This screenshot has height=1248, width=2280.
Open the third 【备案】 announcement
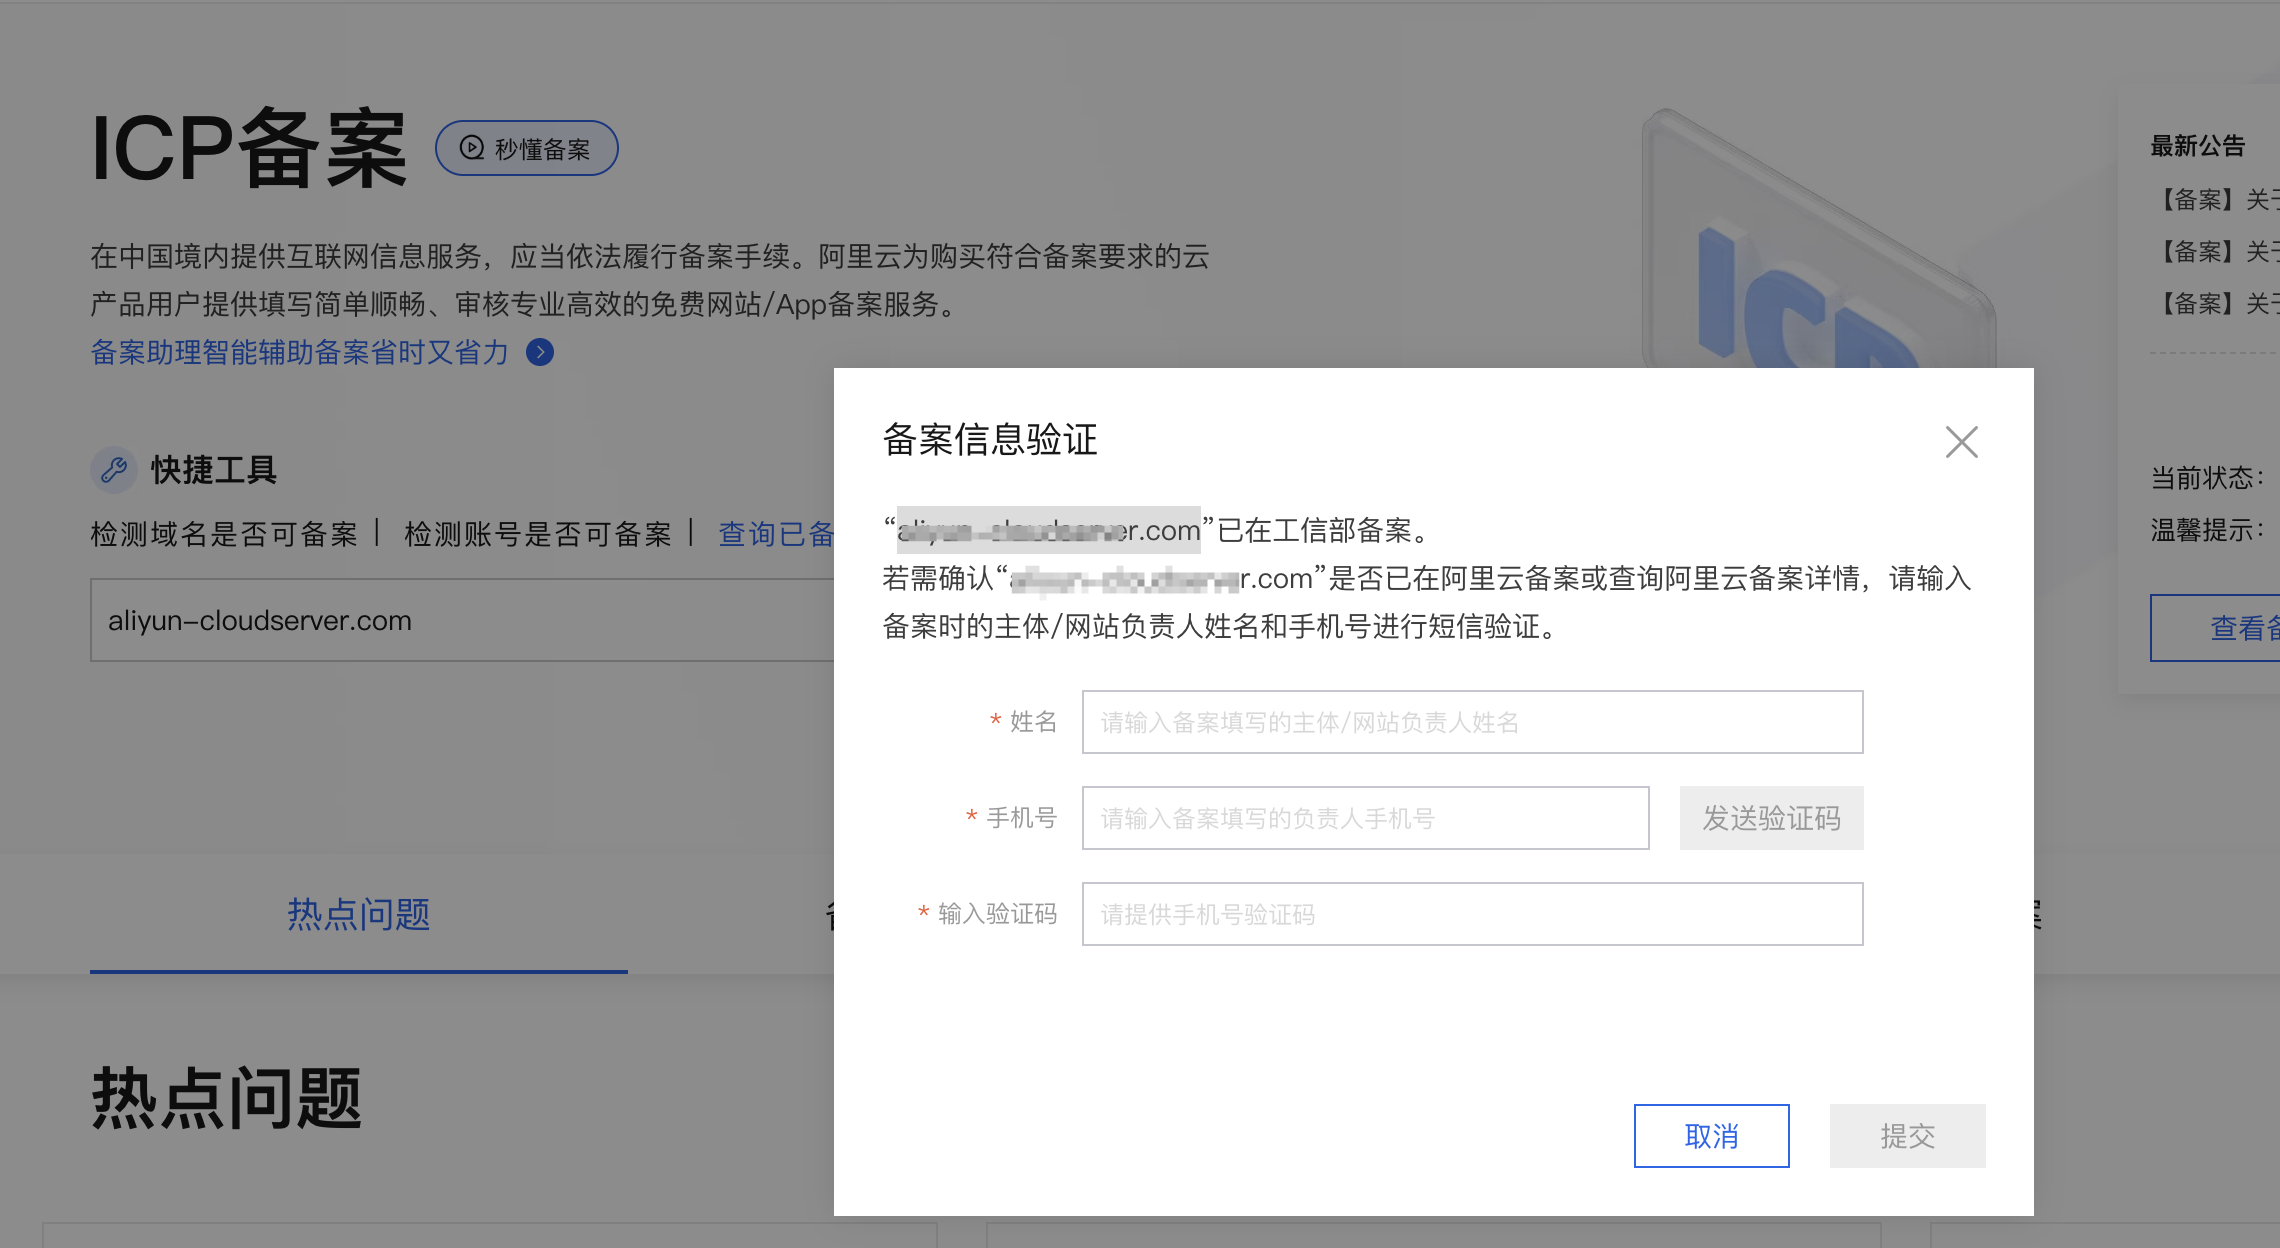[2214, 304]
